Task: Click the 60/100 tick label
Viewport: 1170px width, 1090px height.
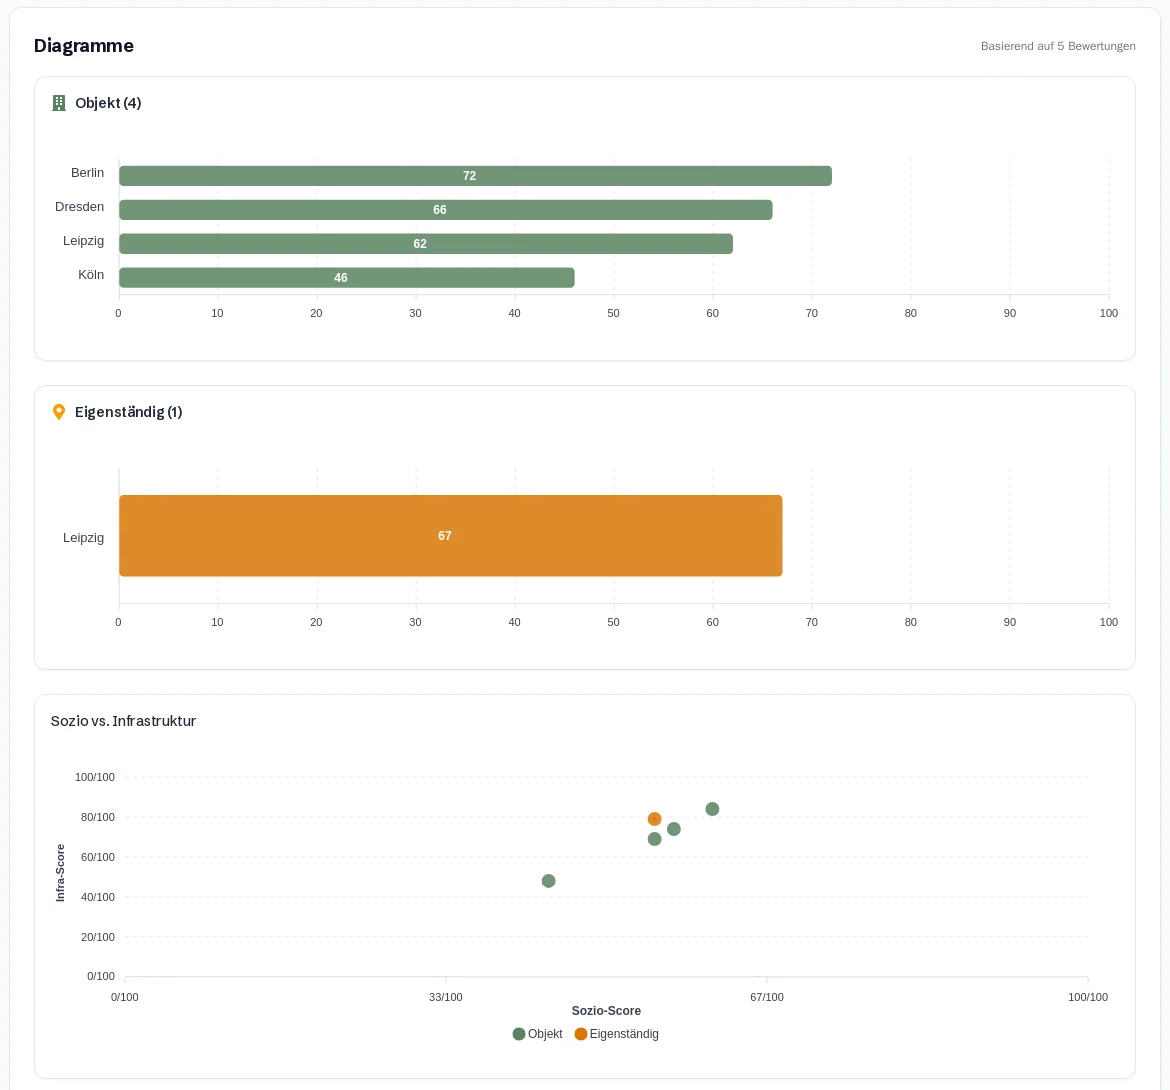Action: click(98, 857)
